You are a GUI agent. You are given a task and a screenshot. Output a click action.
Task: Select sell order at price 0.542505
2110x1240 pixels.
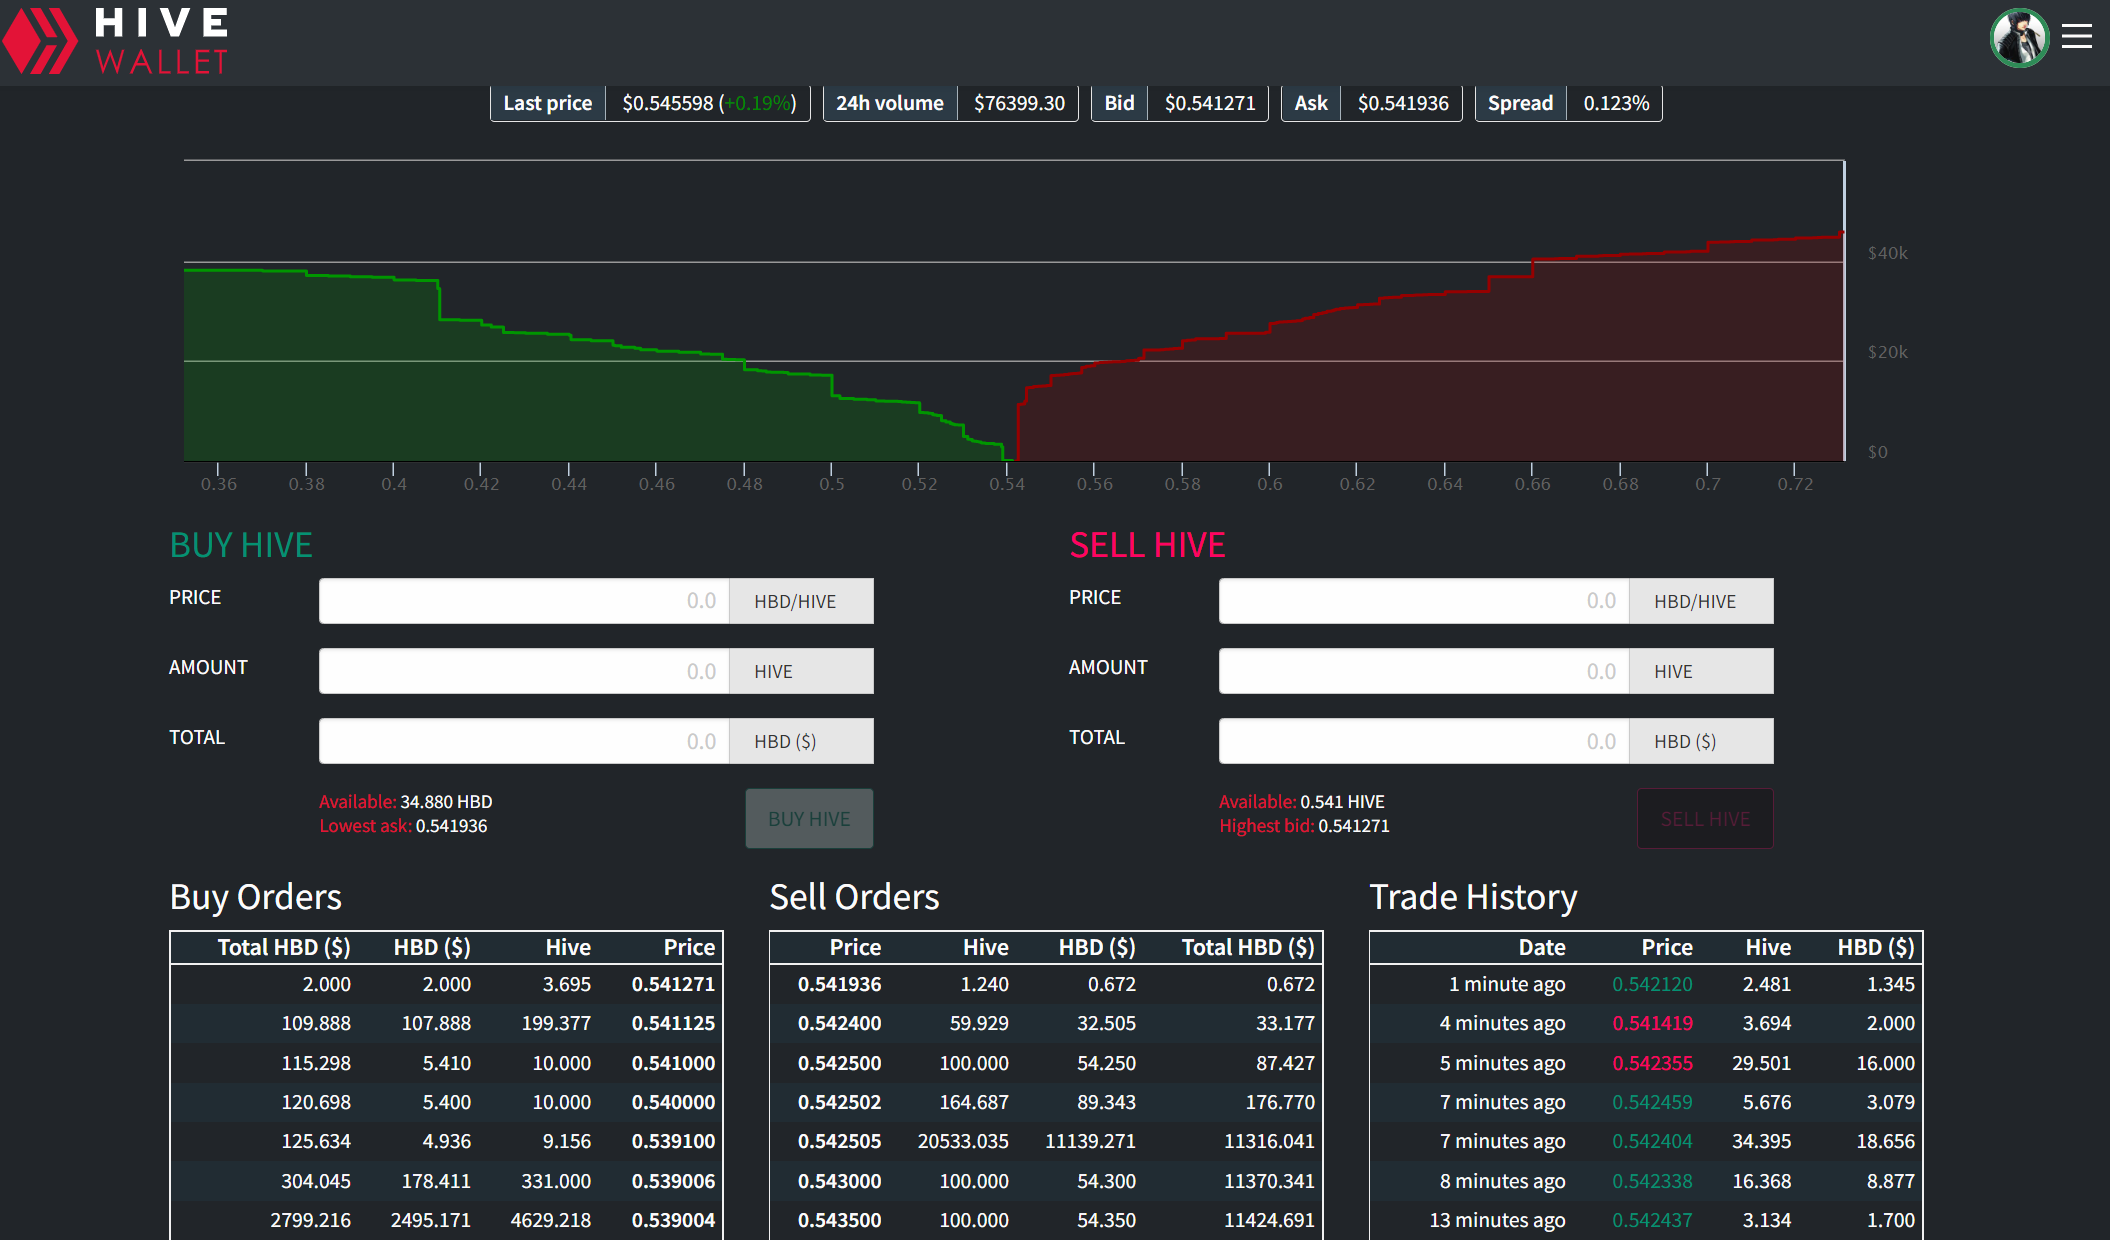click(x=1046, y=1141)
